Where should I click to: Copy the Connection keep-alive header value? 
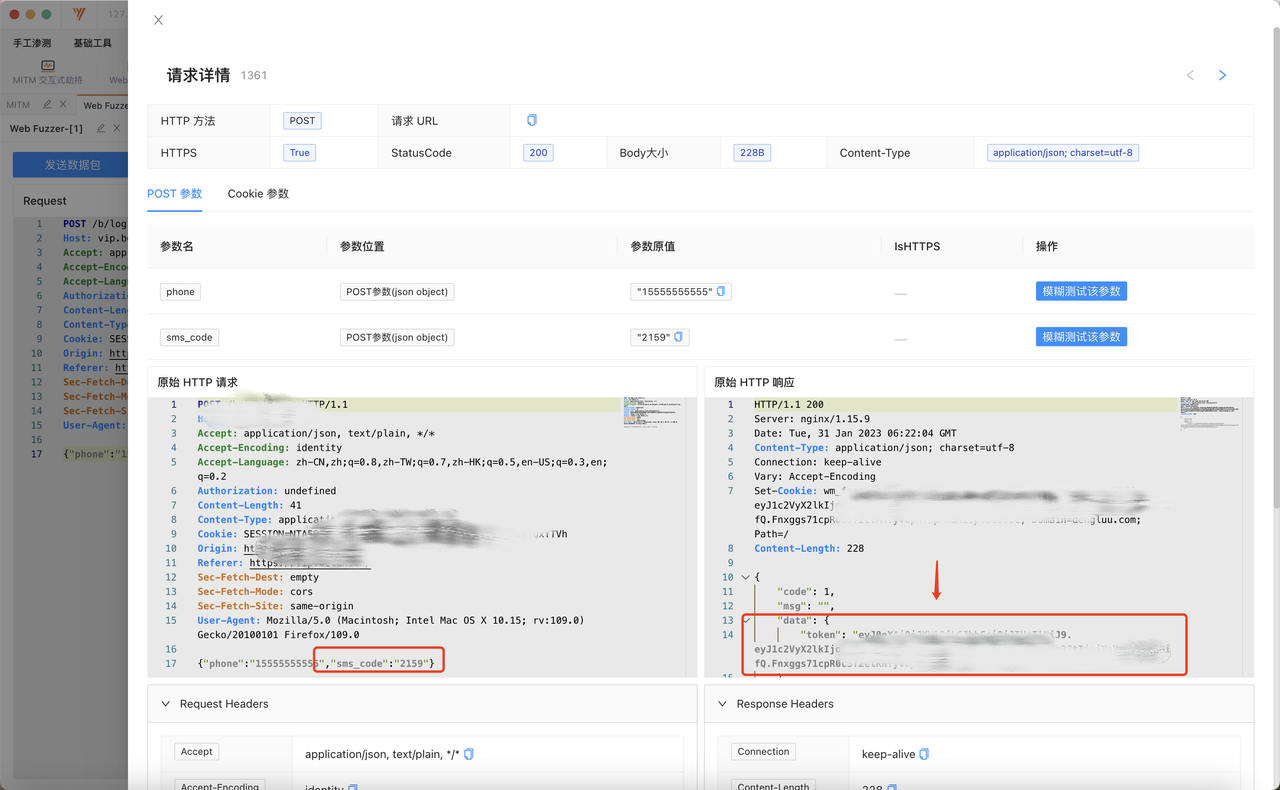pyautogui.click(x=924, y=754)
